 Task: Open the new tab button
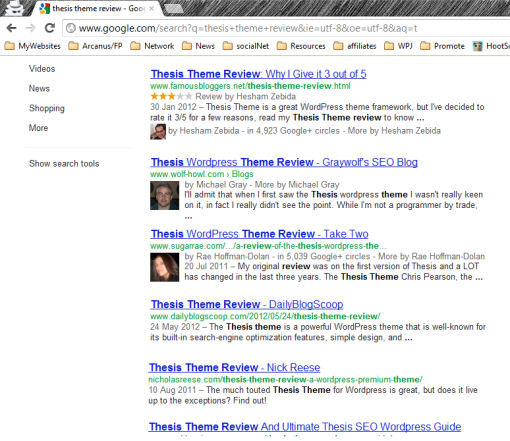(x=173, y=9)
